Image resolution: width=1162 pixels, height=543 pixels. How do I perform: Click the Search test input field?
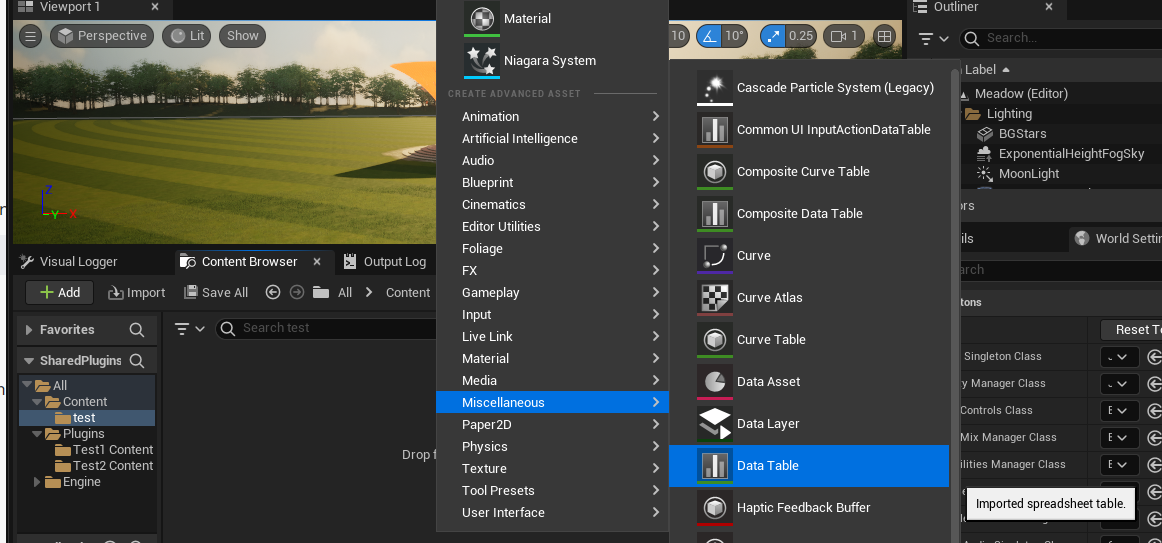point(330,328)
